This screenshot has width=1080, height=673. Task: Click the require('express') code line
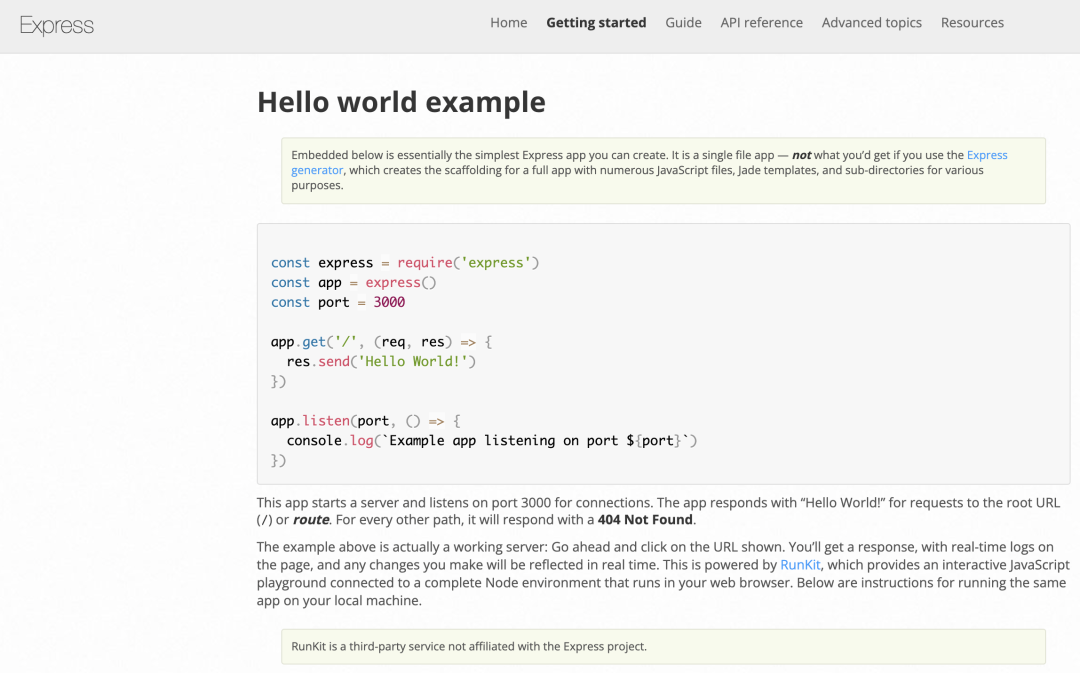click(x=405, y=263)
